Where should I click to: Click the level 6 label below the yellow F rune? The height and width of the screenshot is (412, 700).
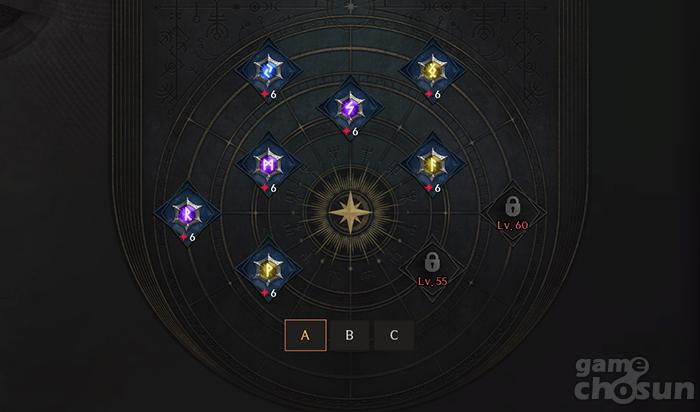coord(433,188)
